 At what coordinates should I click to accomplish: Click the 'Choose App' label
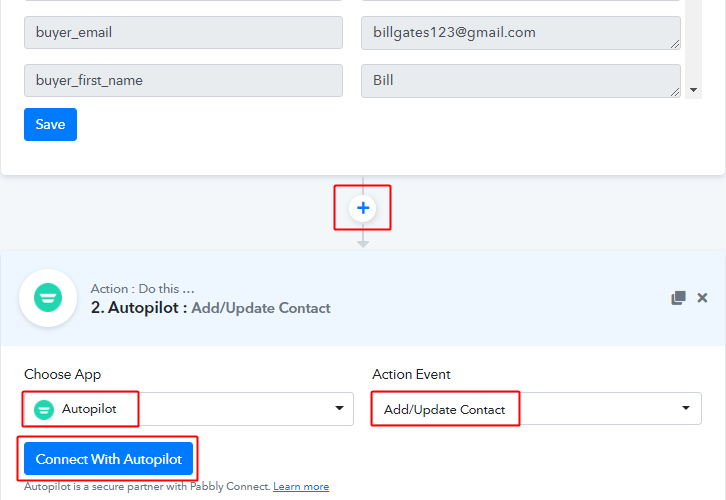[63, 374]
